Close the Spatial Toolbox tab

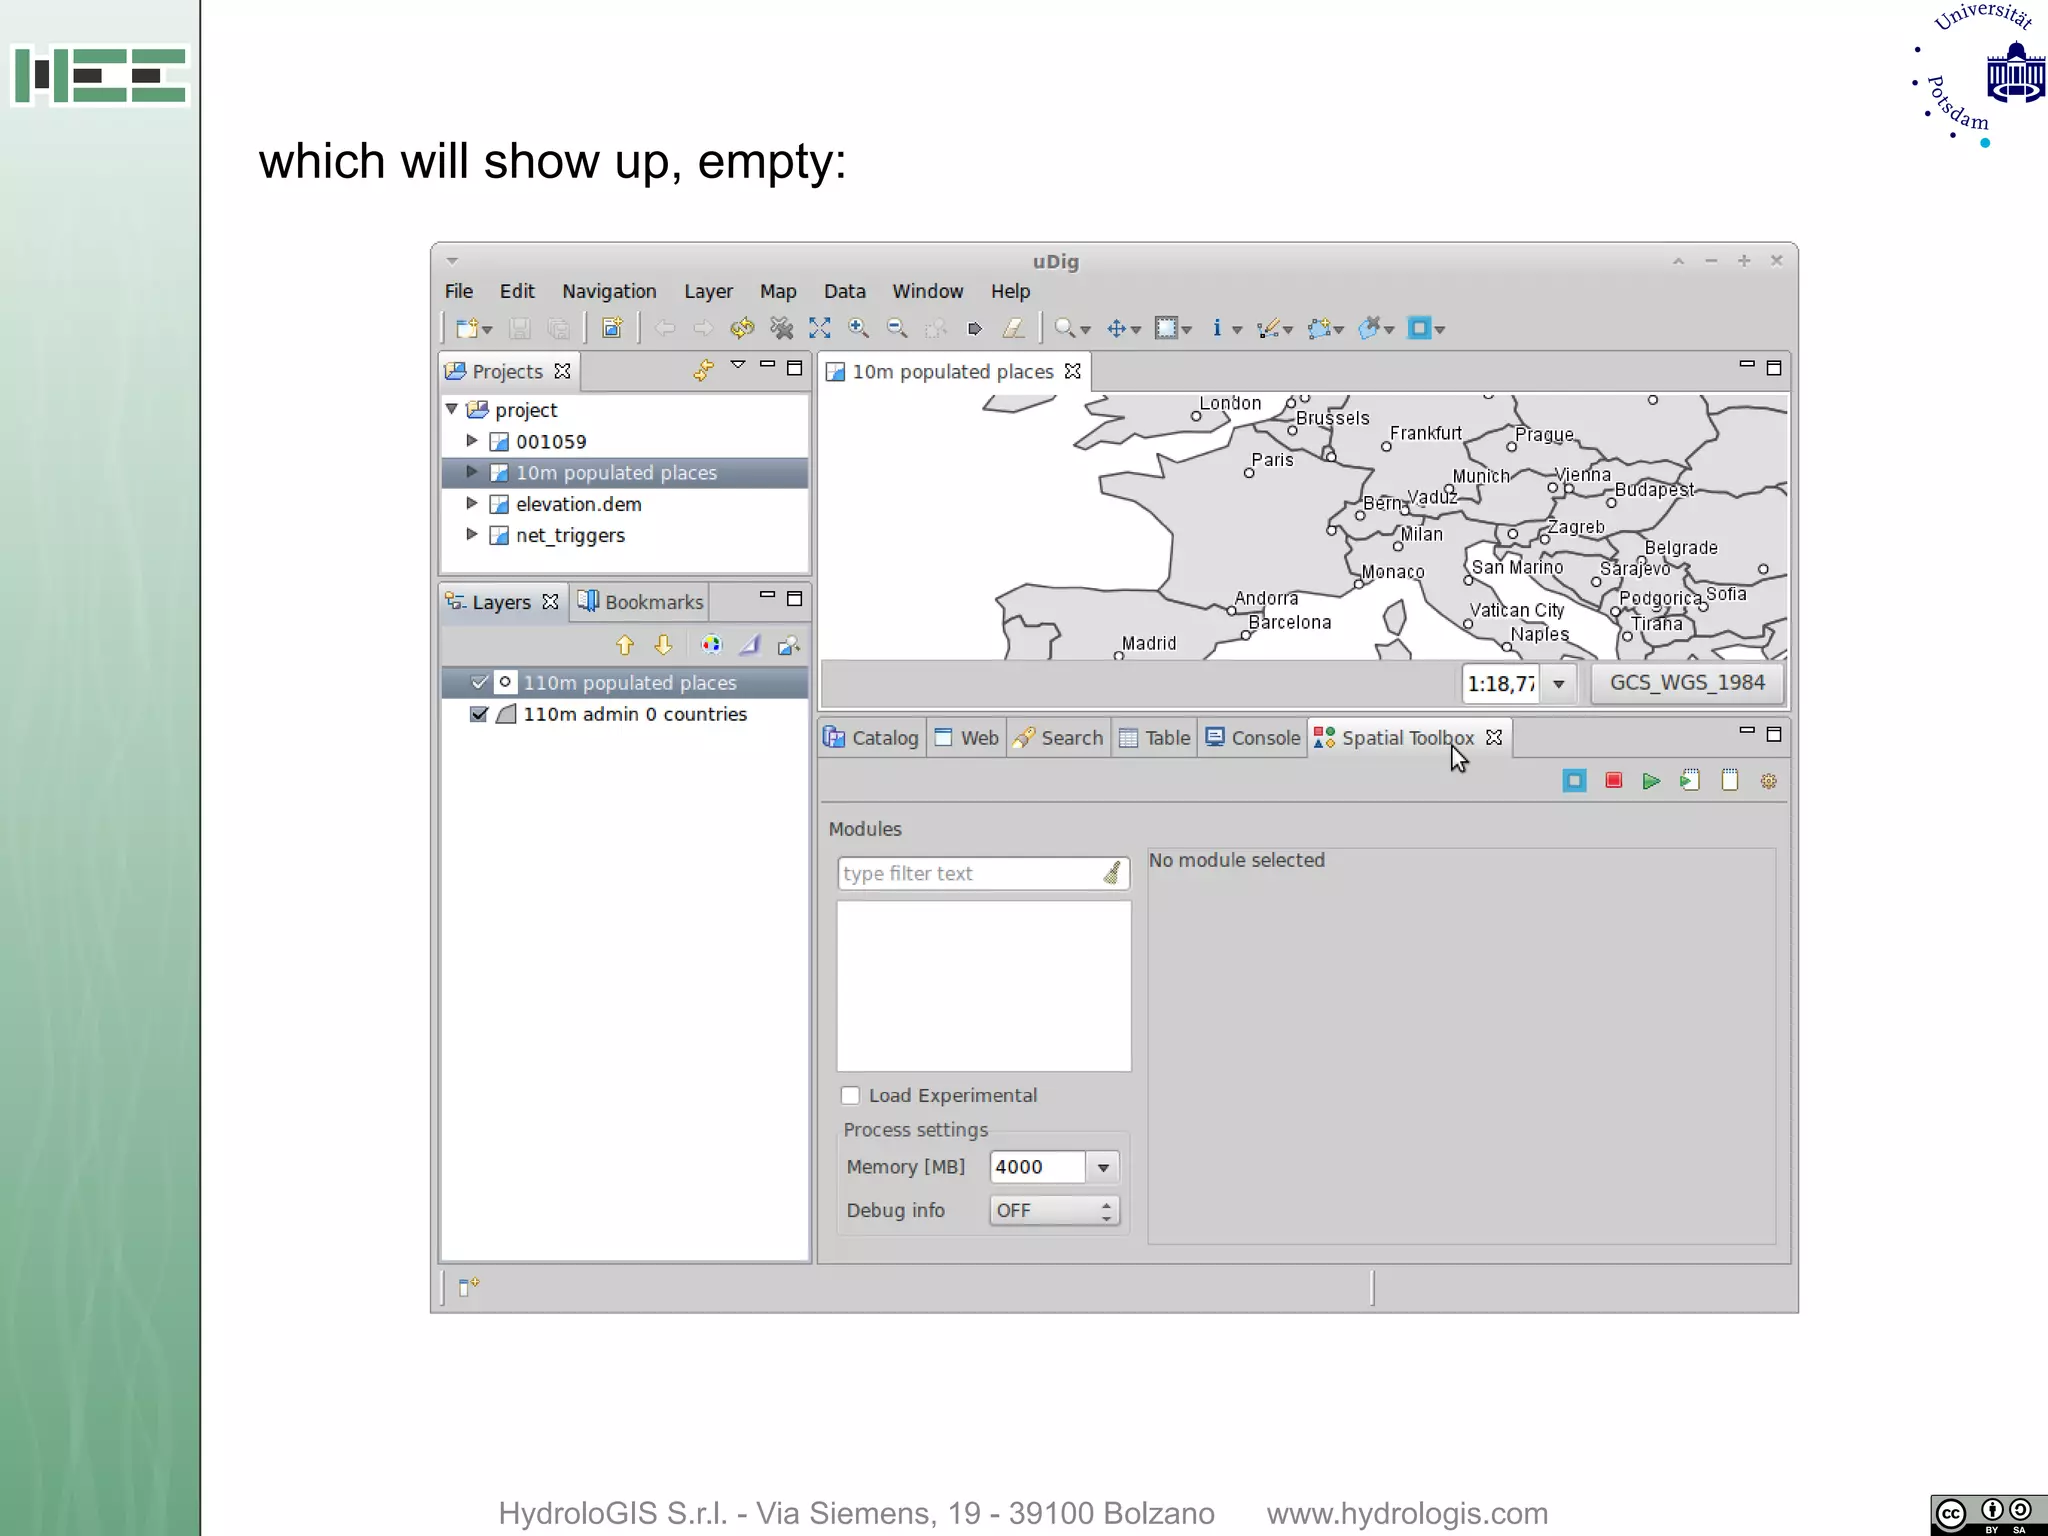pyautogui.click(x=1494, y=737)
